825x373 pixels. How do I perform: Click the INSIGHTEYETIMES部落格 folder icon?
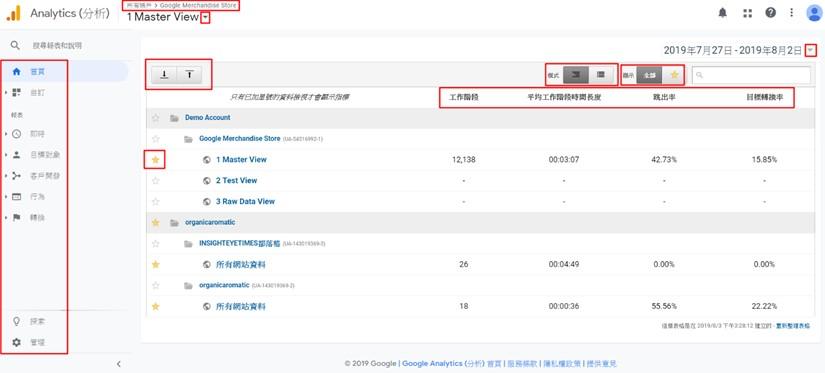(188, 244)
